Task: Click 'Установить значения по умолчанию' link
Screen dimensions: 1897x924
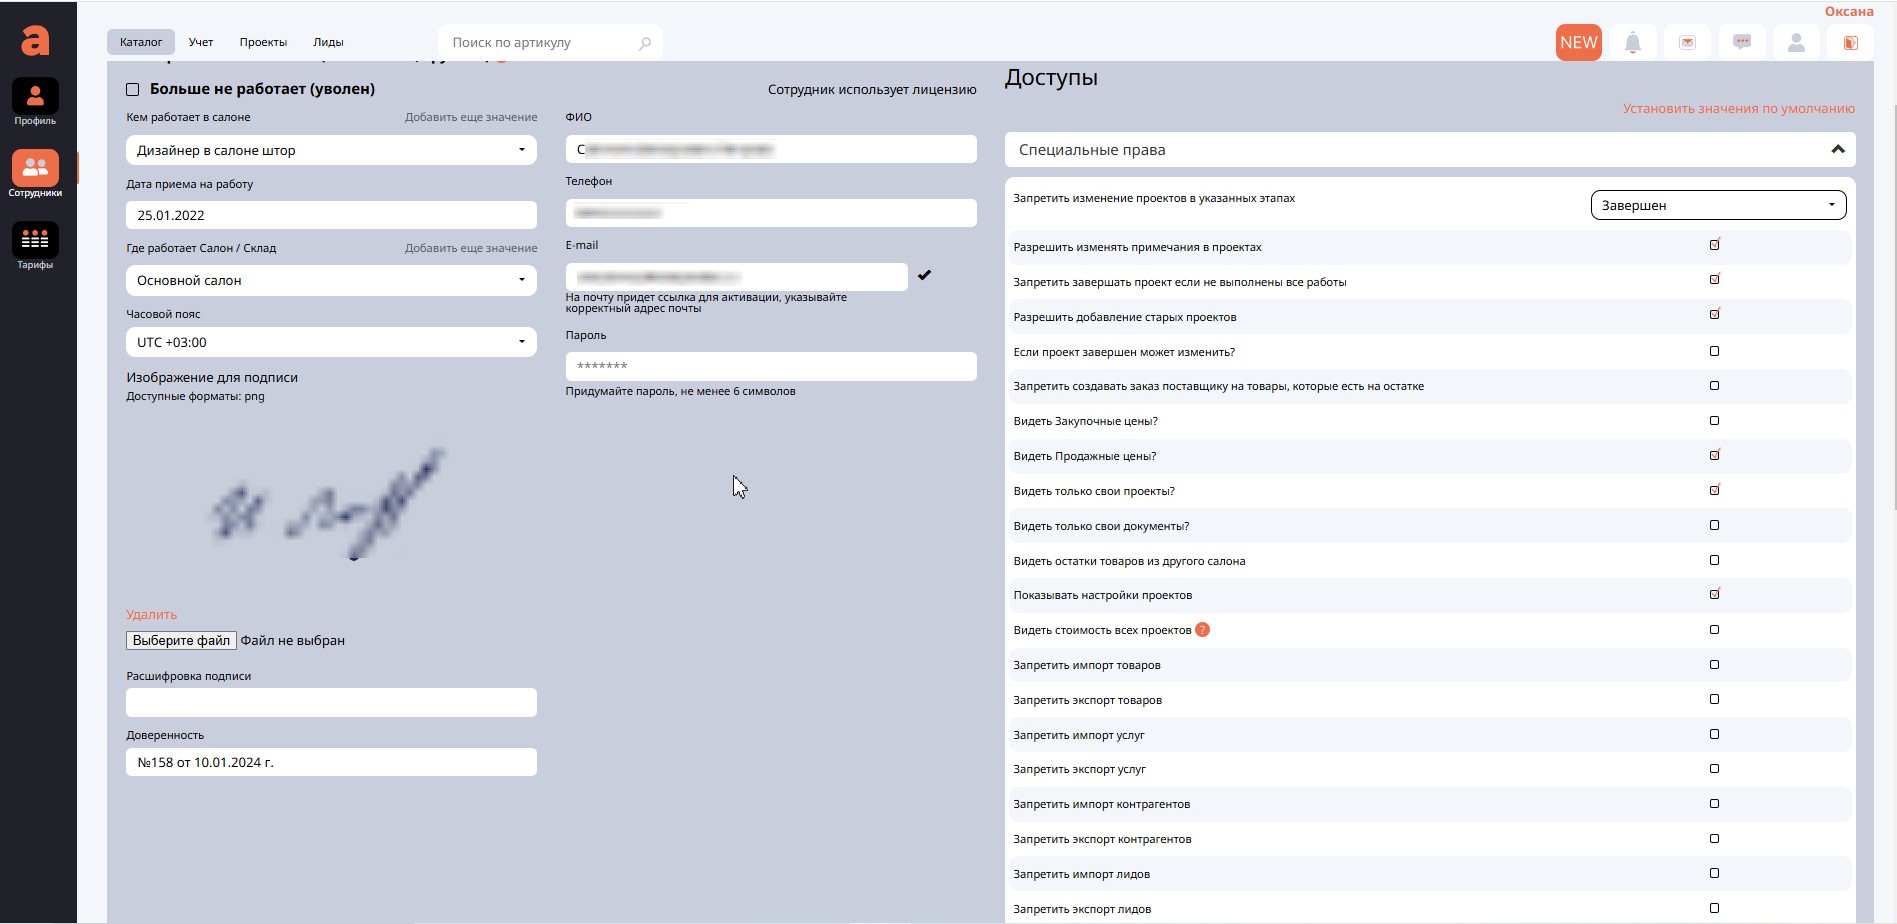Action: (x=1738, y=109)
